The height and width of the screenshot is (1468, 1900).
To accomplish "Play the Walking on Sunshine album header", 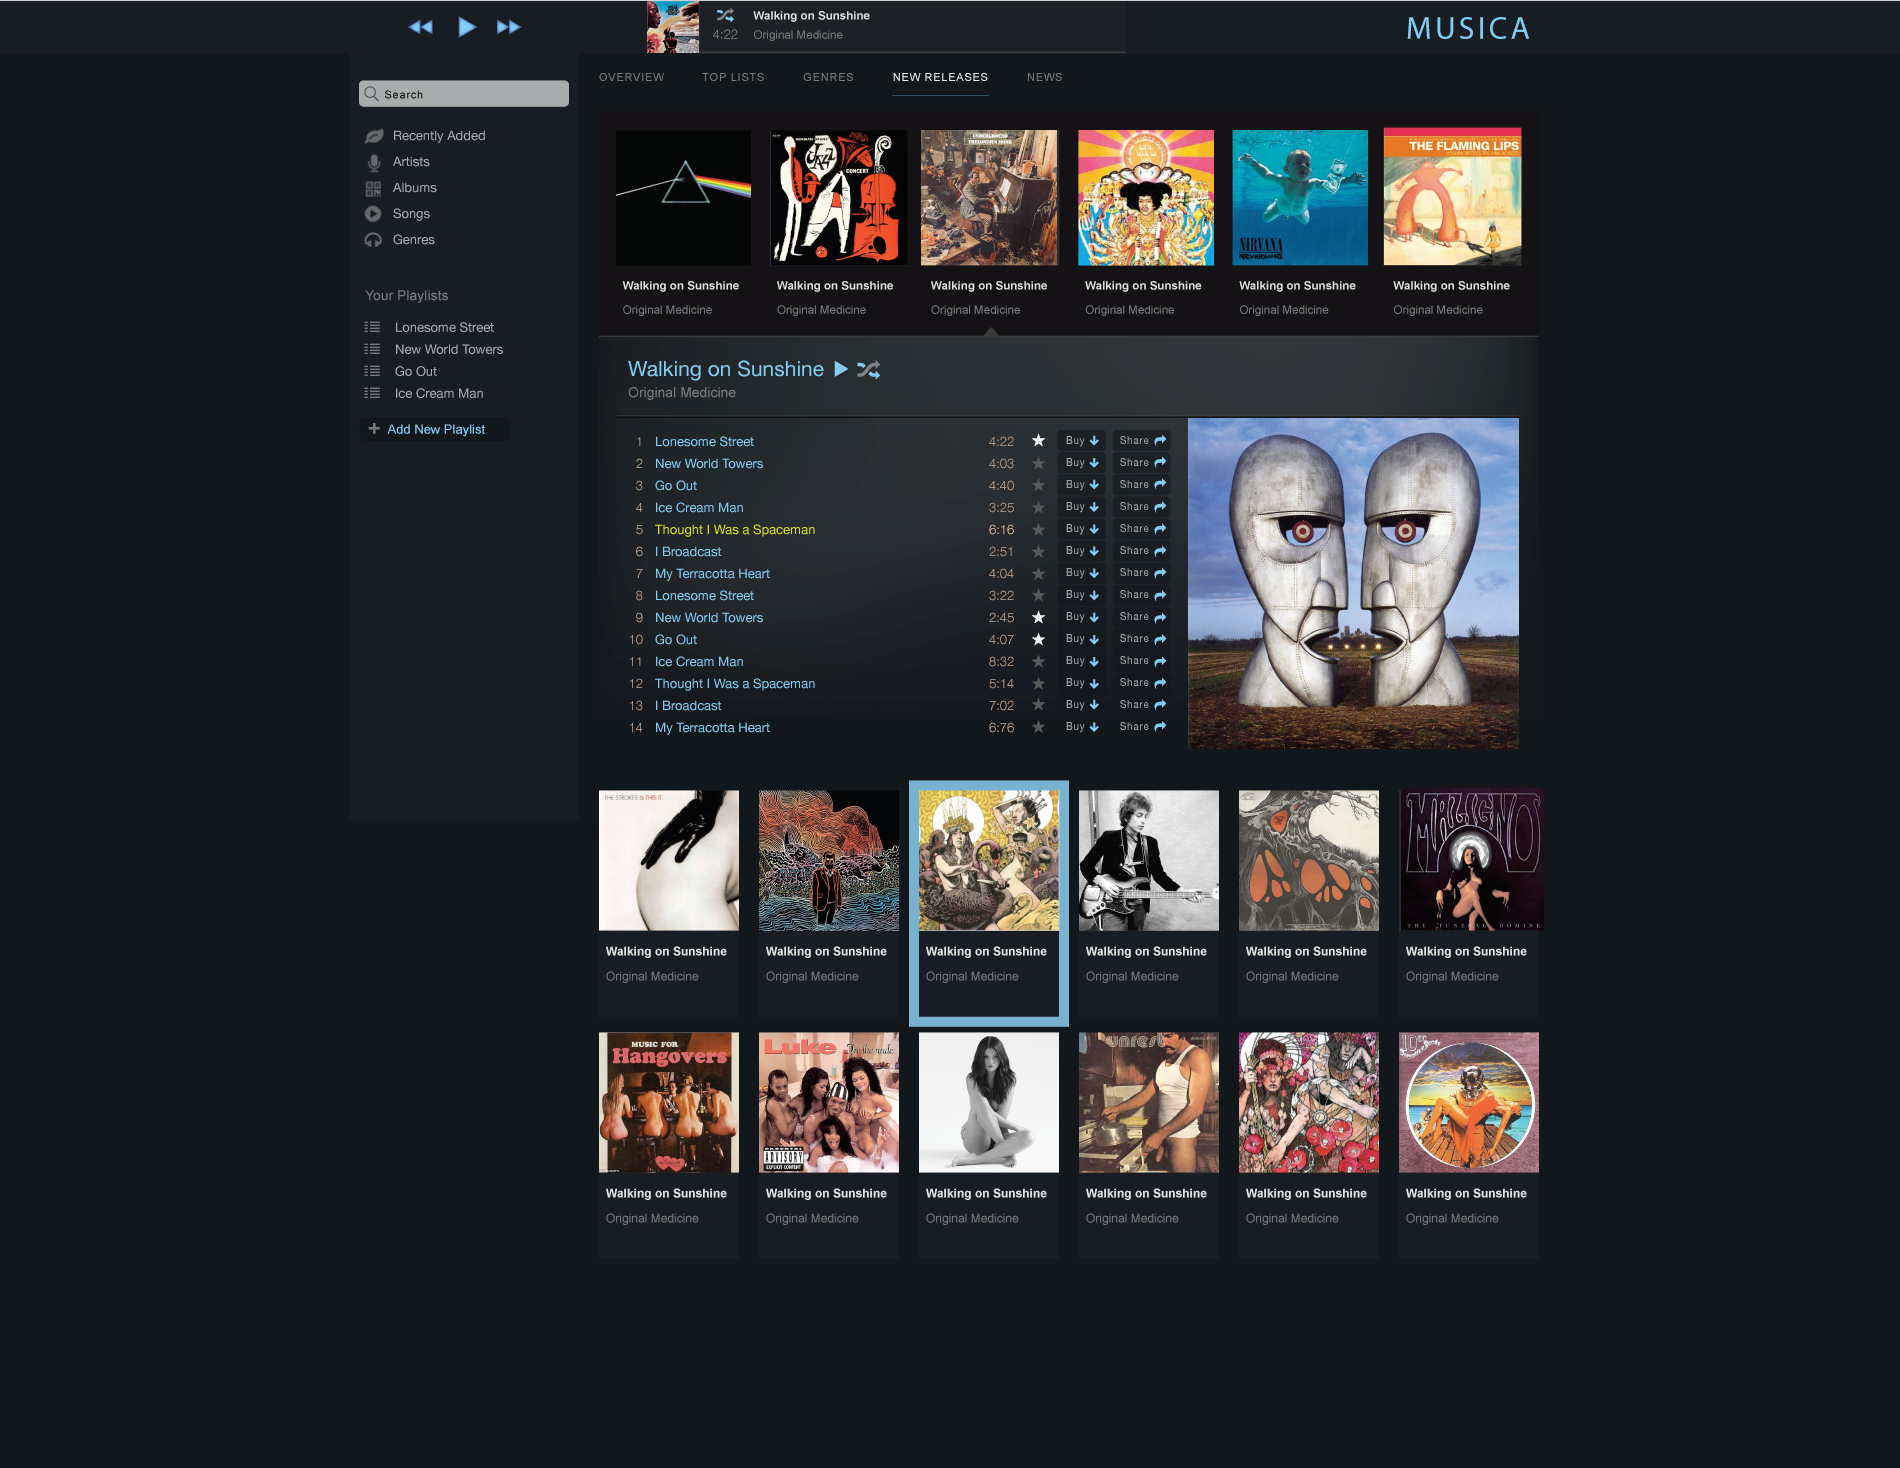I will pyautogui.click(x=841, y=369).
